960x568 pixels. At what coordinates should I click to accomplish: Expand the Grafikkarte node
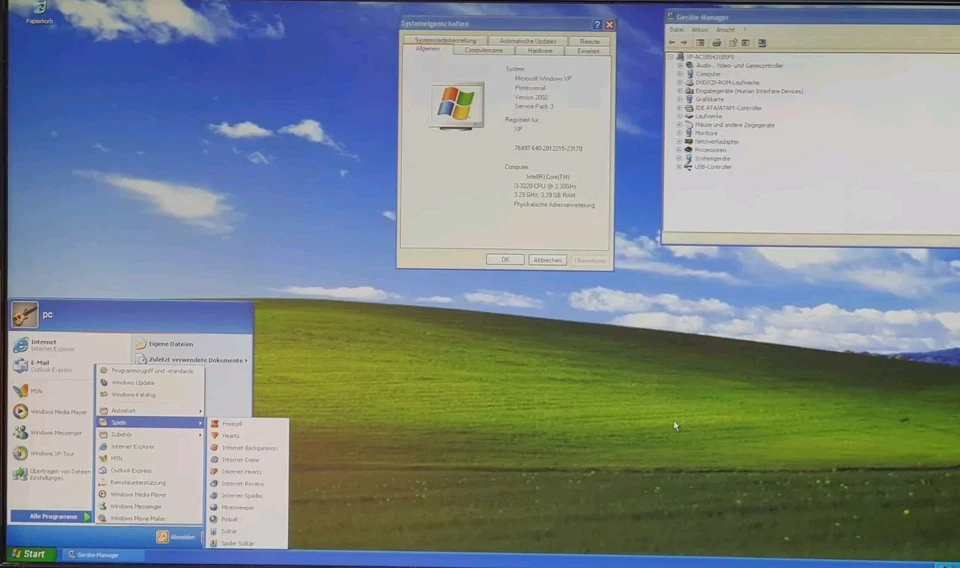pyautogui.click(x=680, y=99)
